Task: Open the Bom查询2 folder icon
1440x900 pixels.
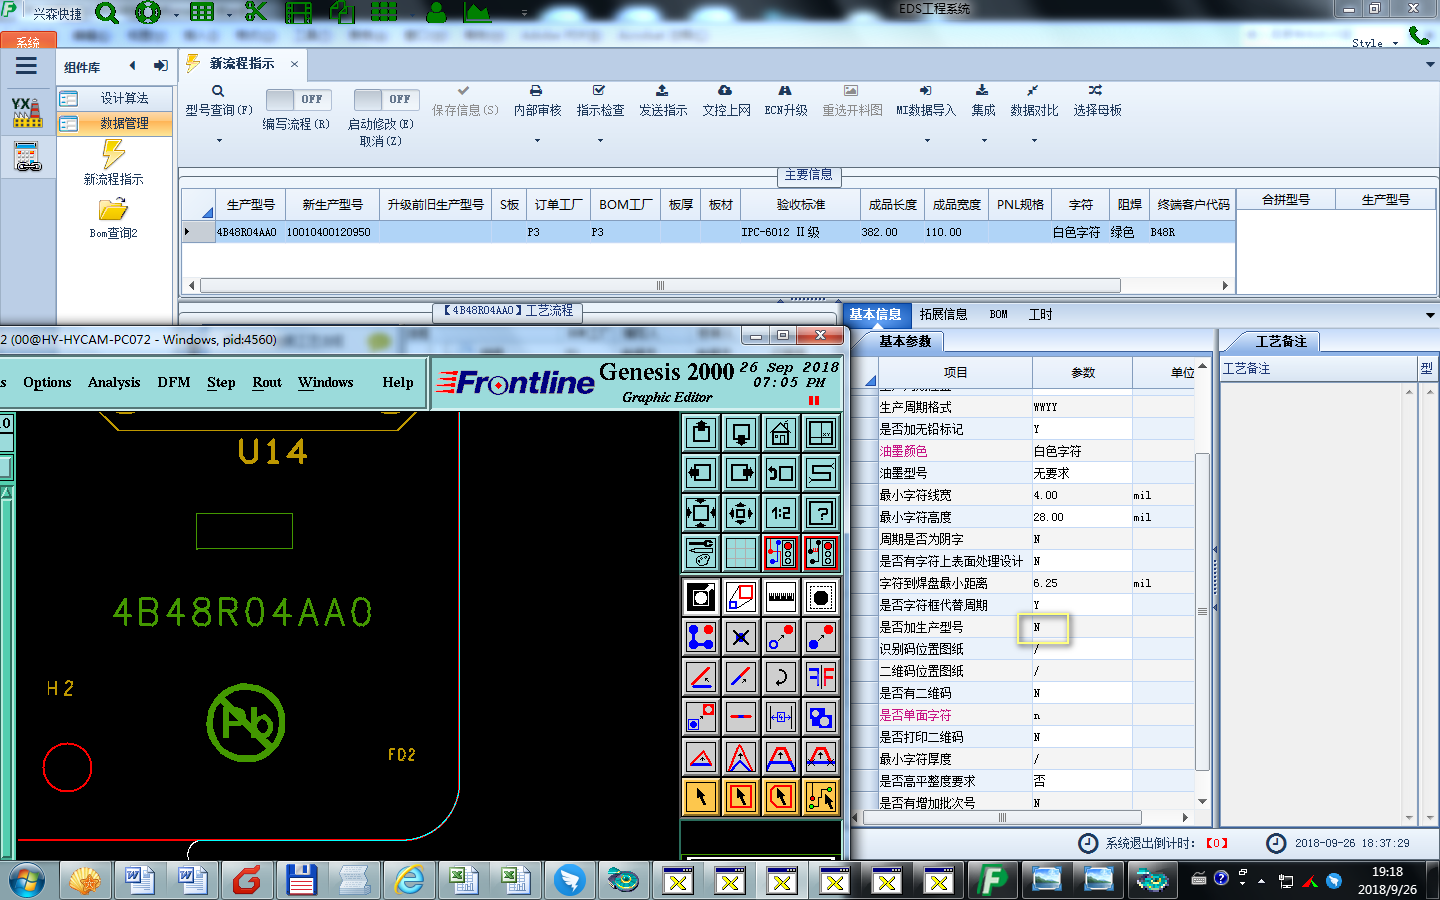Action: 113,209
